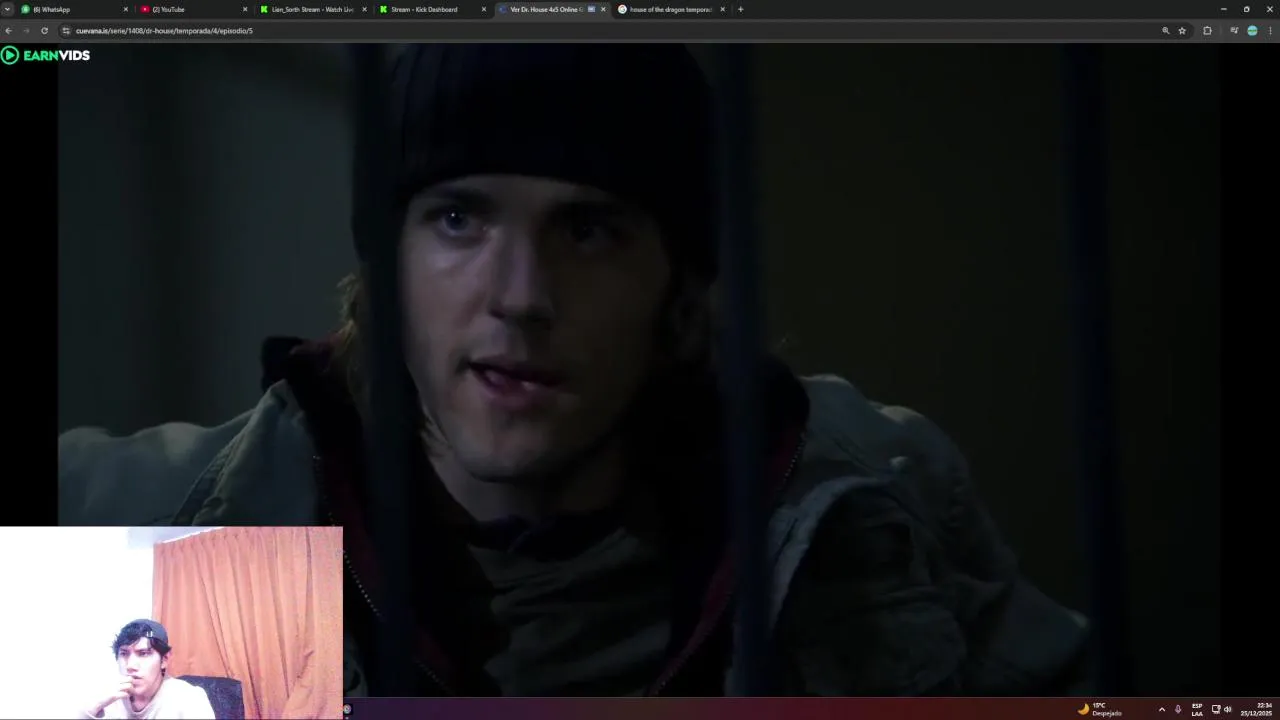Bookmark this page with the star
The width and height of the screenshot is (1280, 720).
pyautogui.click(x=1182, y=30)
